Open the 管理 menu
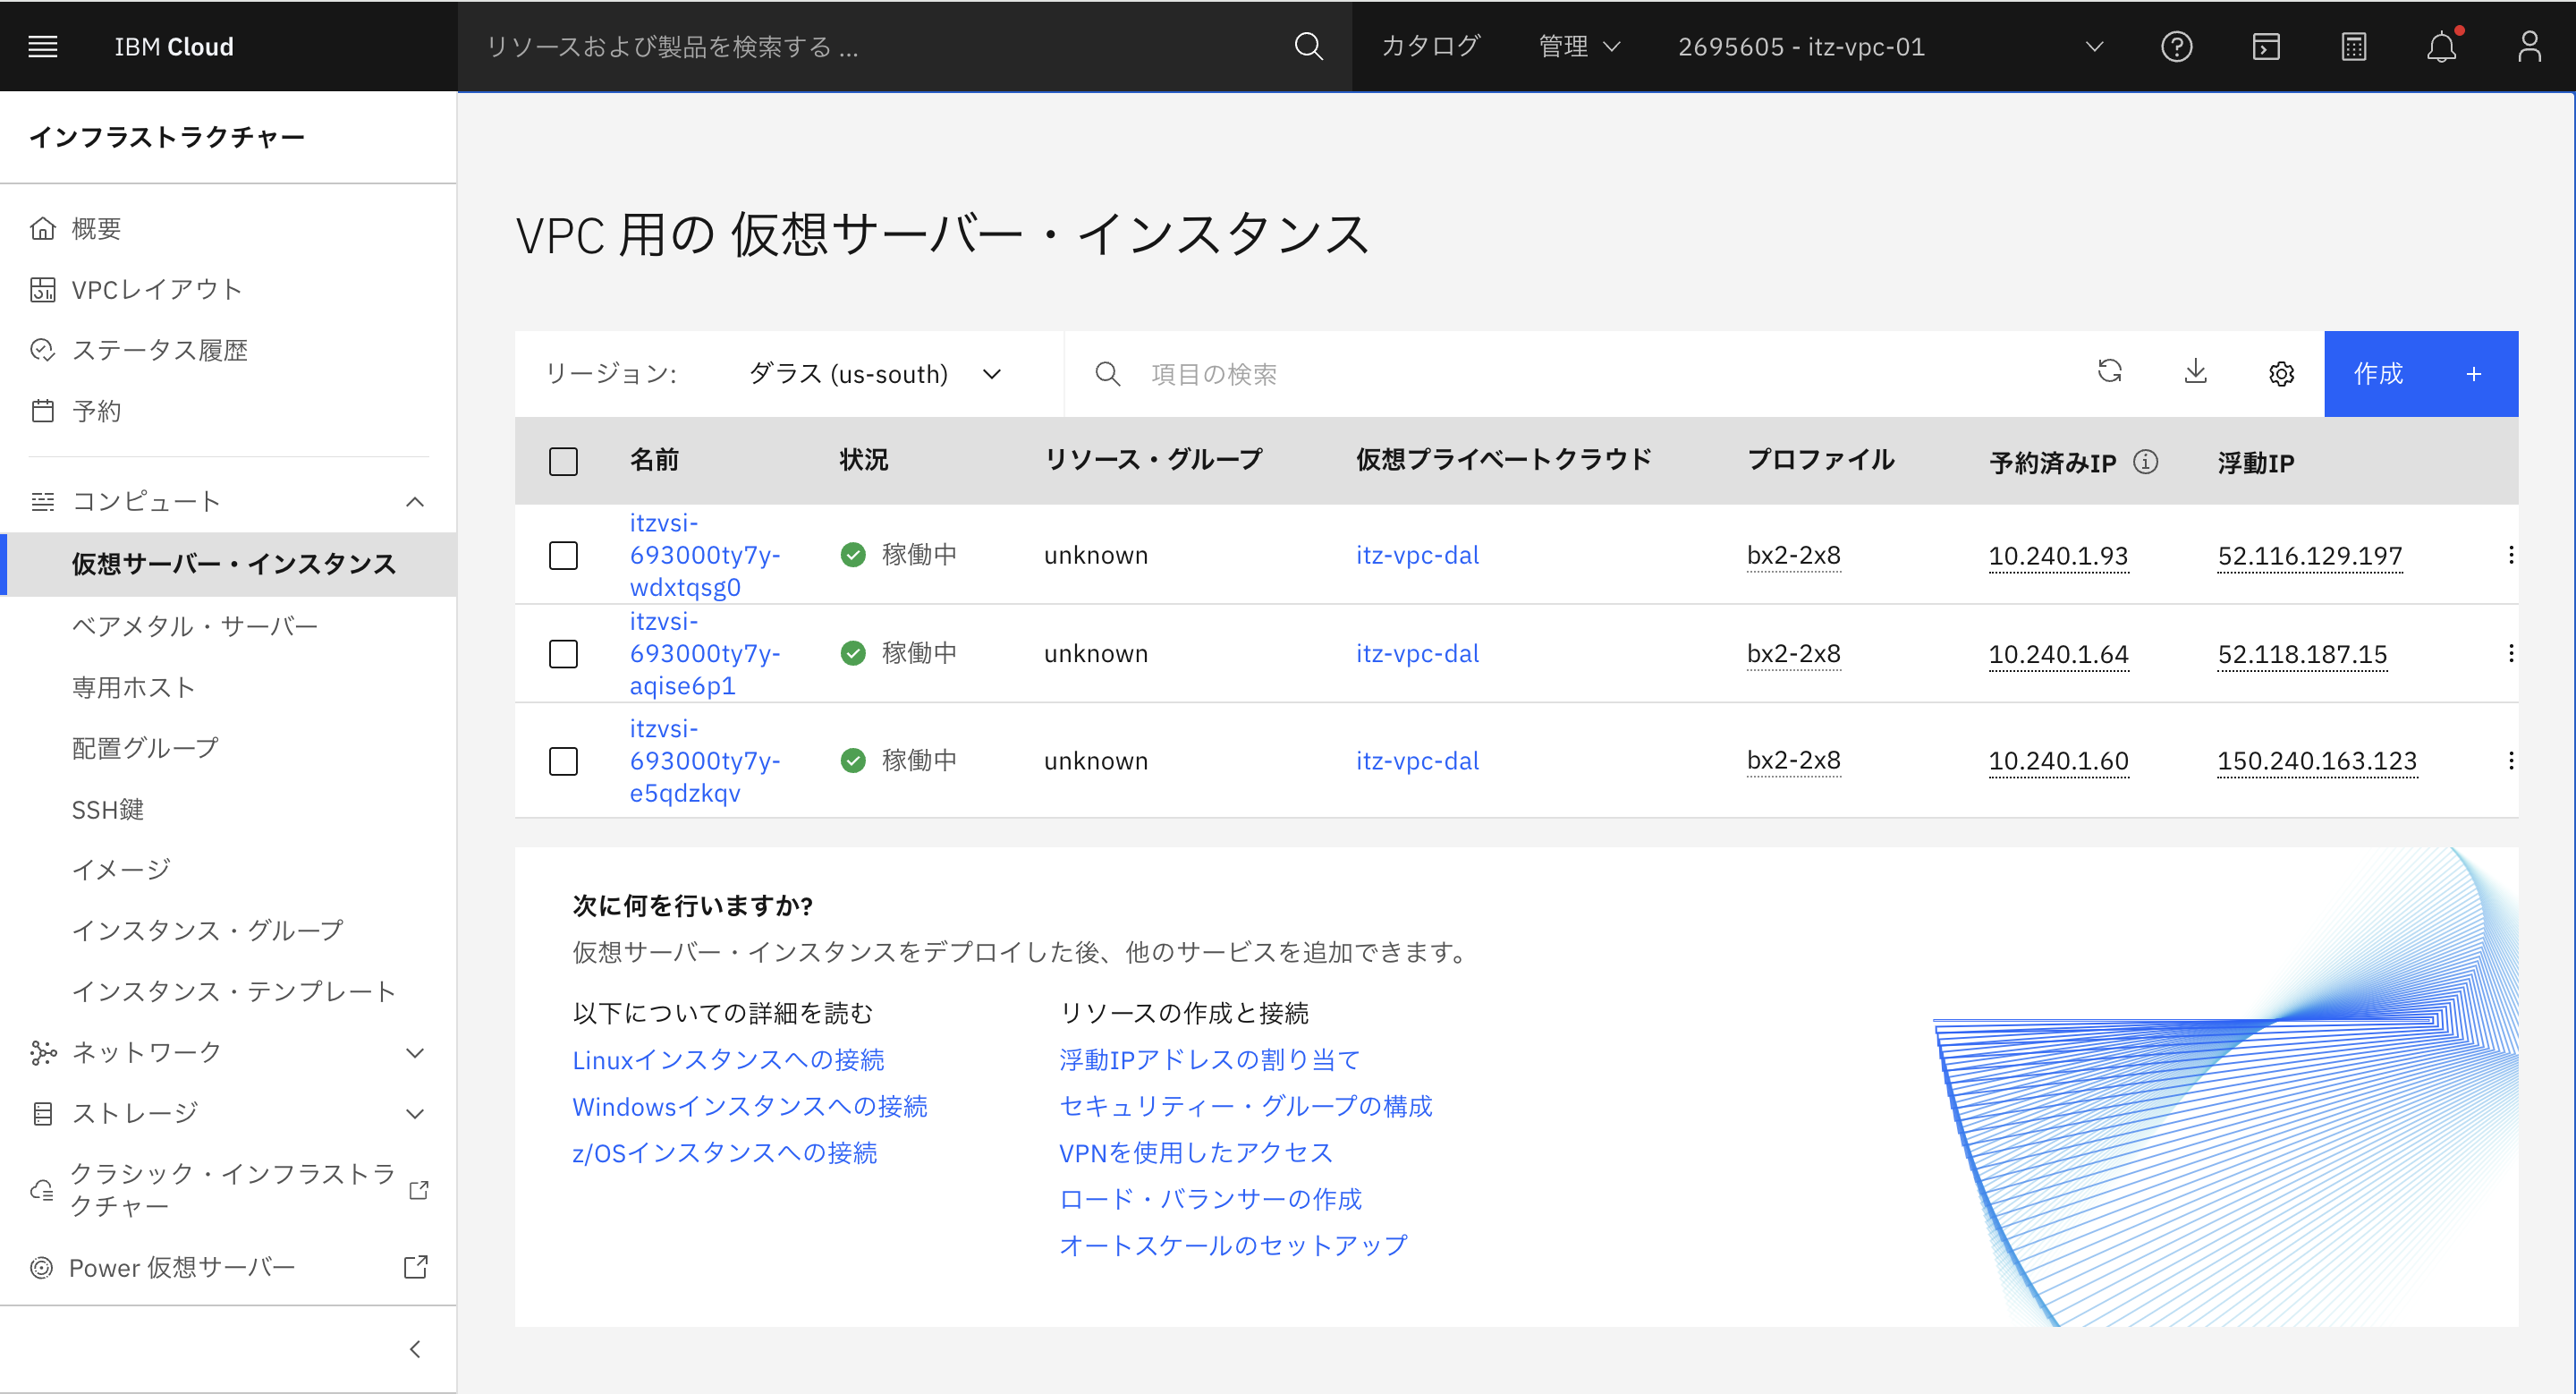The width and height of the screenshot is (2576, 1394). (1578, 46)
